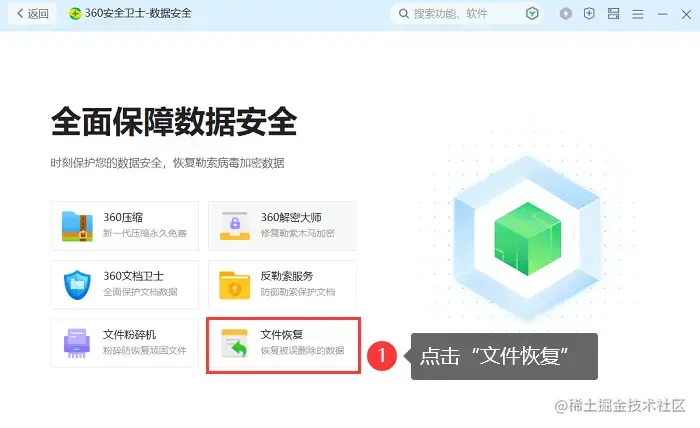
Task: Click the gray upload shield icon in title bar
Action: click(x=566, y=14)
